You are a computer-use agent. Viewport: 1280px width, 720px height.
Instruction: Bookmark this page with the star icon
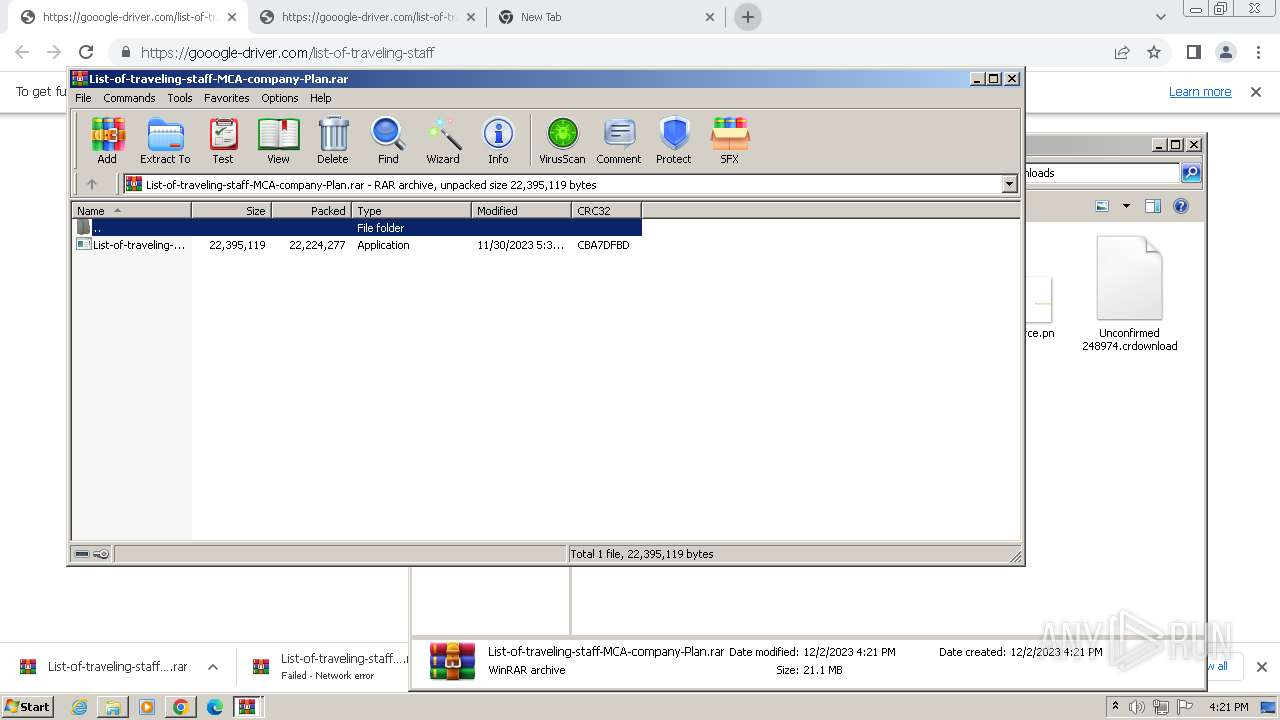(x=1154, y=52)
